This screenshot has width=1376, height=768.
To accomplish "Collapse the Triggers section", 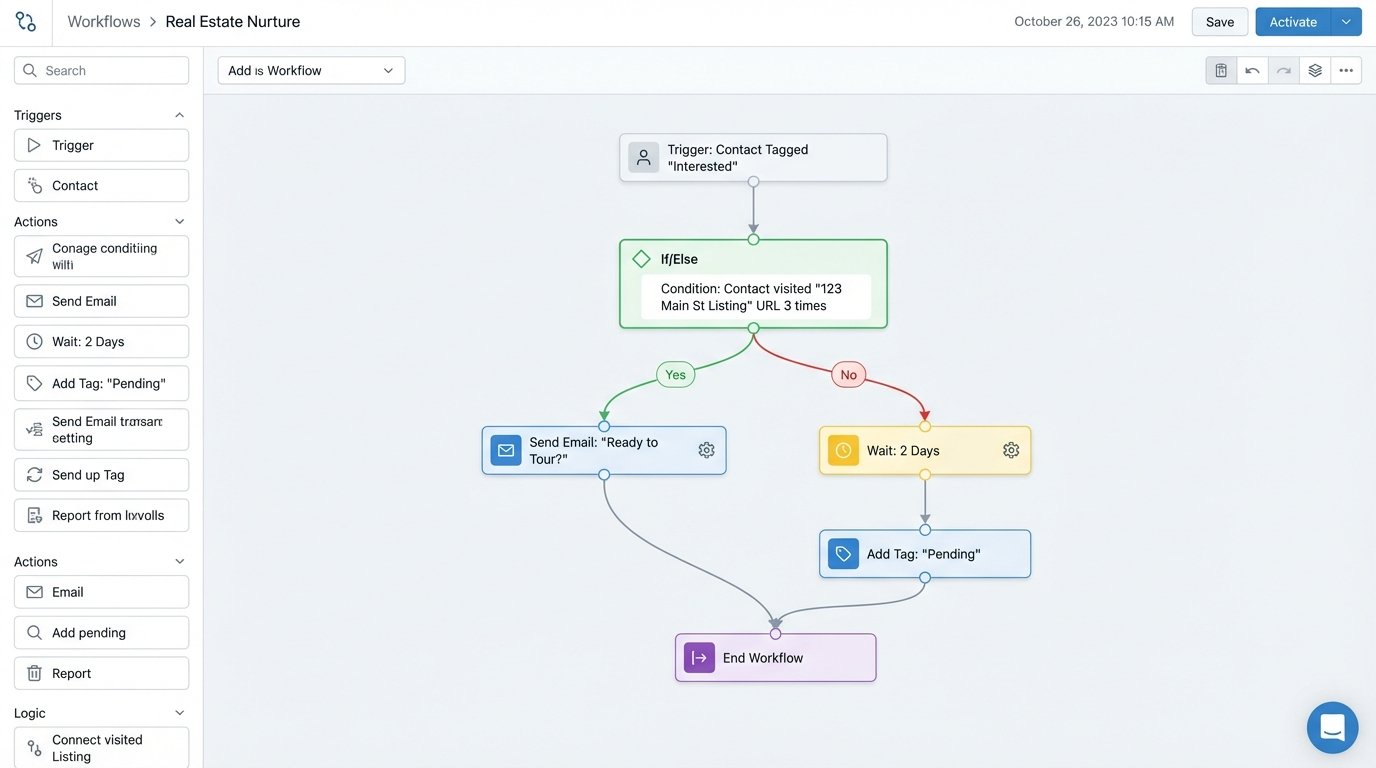I will point(179,114).
